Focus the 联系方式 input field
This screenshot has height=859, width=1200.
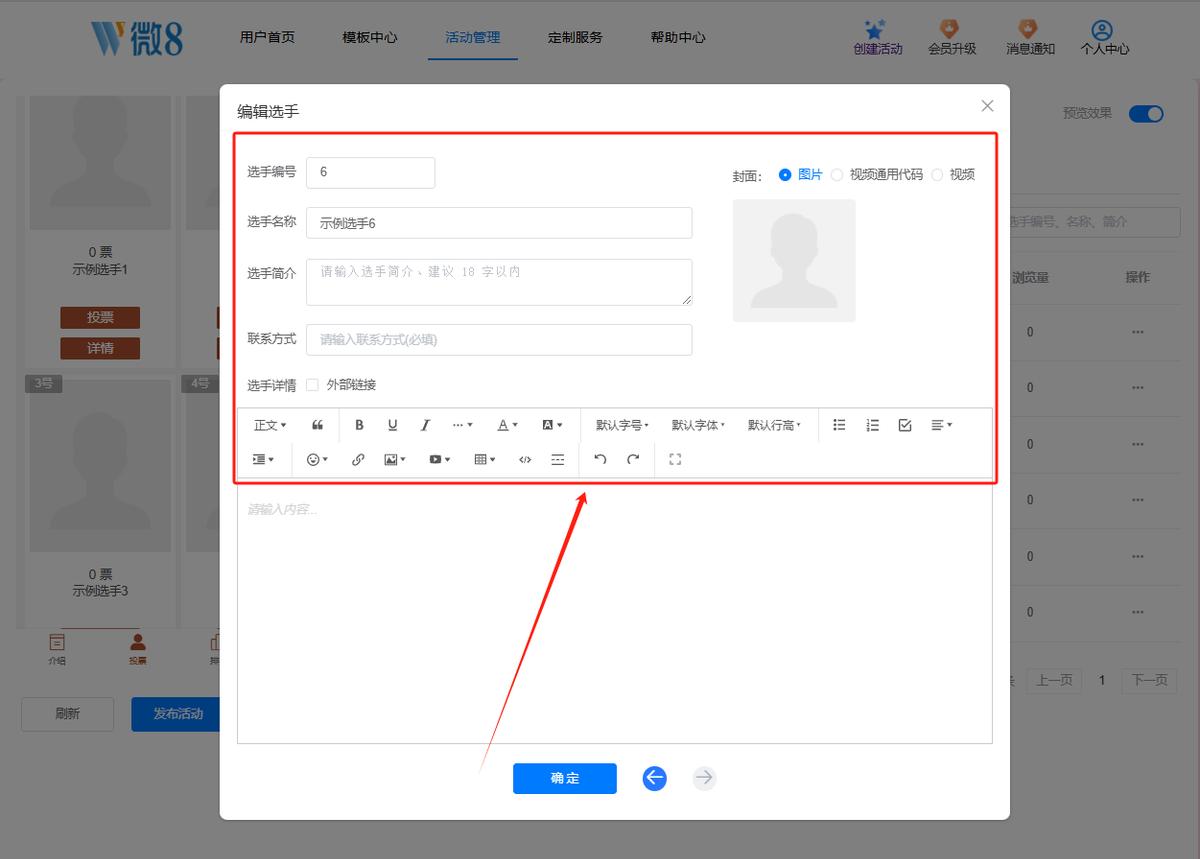tap(499, 340)
